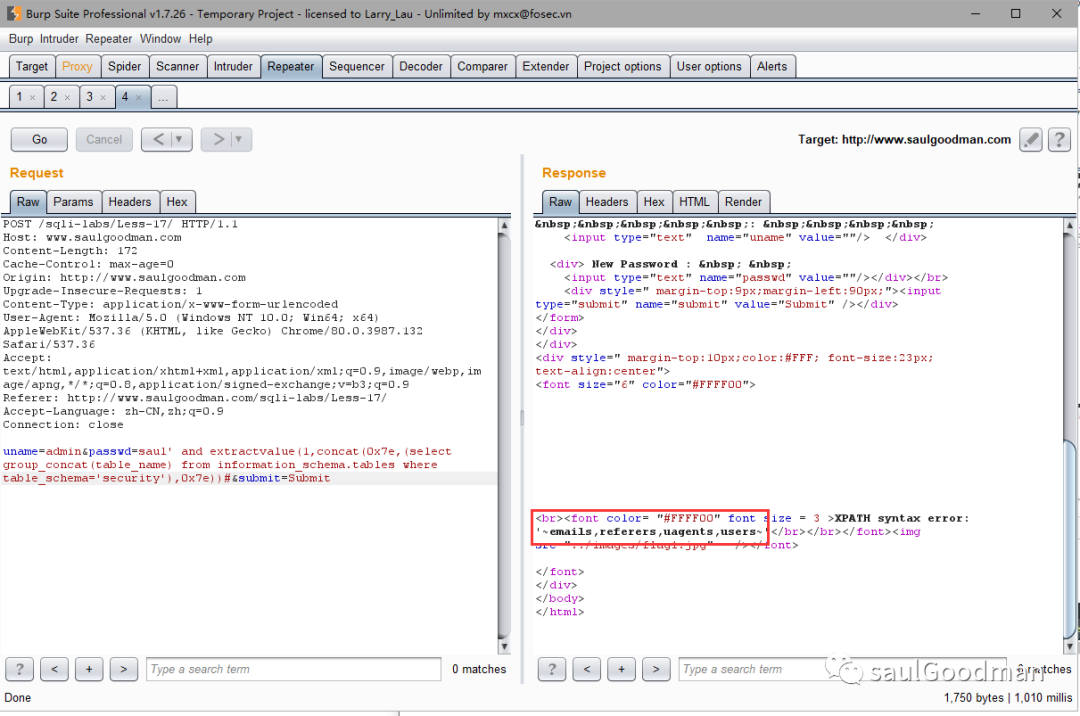Click the POST /sqli-labs/Less-17/ request line
This screenshot has height=716, width=1080.
click(121, 224)
